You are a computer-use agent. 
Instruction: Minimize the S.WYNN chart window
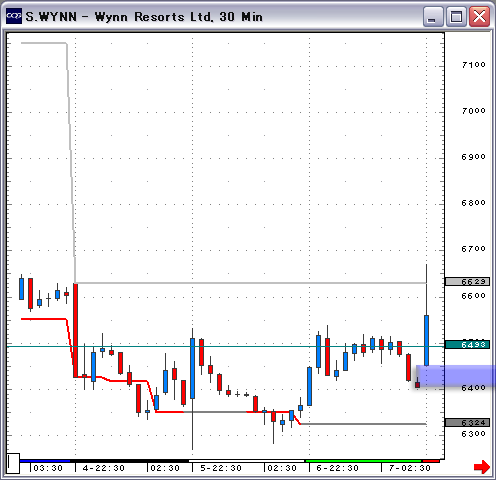pyautogui.click(x=433, y=16)
